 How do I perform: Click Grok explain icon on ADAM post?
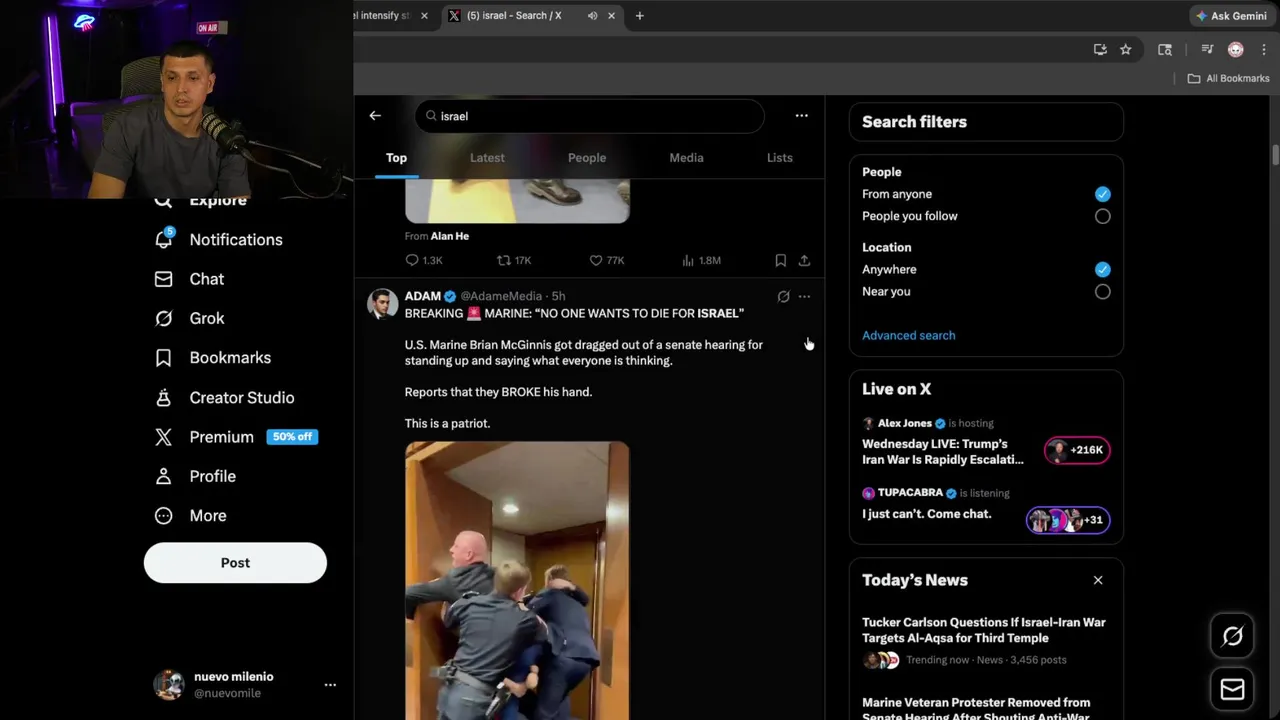783,296
